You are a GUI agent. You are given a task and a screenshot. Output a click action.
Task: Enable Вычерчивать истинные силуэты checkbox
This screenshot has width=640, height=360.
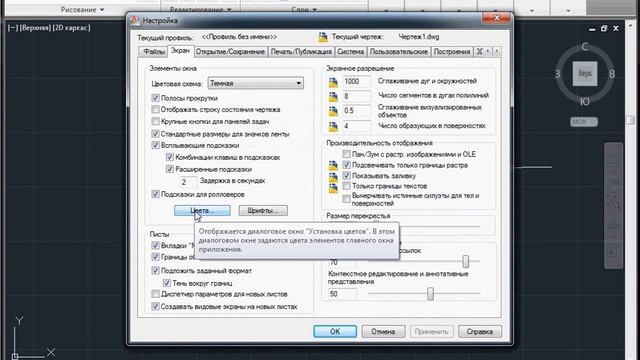click(346, 199)
